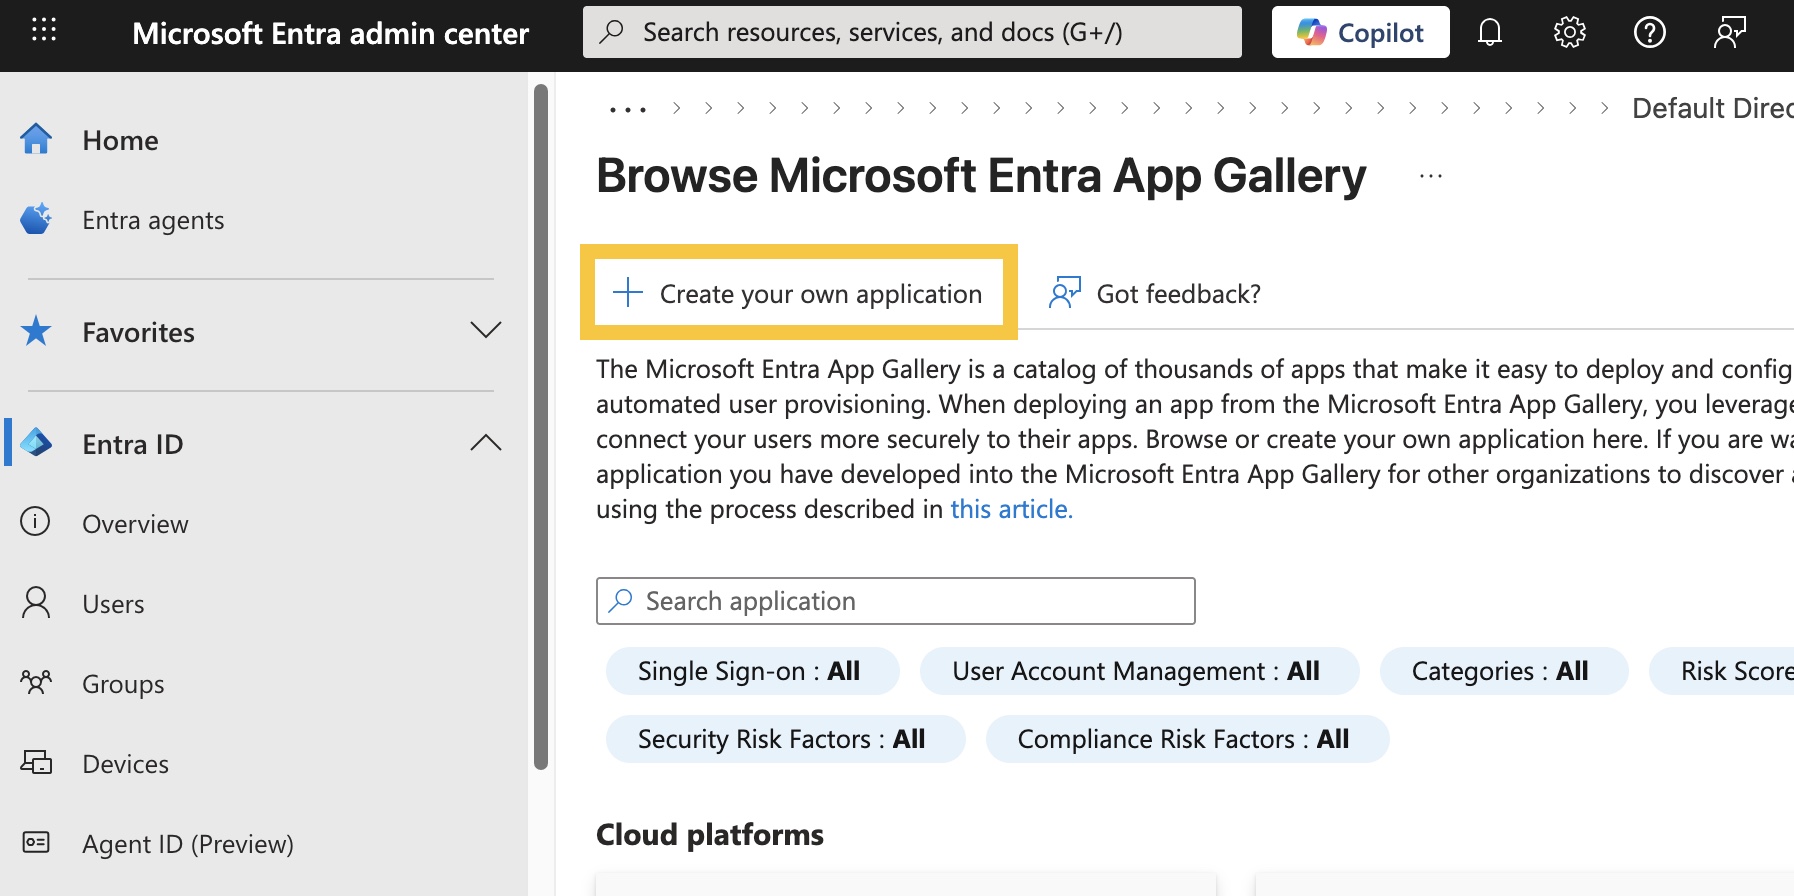Viewport: 1794px width, 896px height.
Task: Click the Entra agents icon
Action: [36, 219]
